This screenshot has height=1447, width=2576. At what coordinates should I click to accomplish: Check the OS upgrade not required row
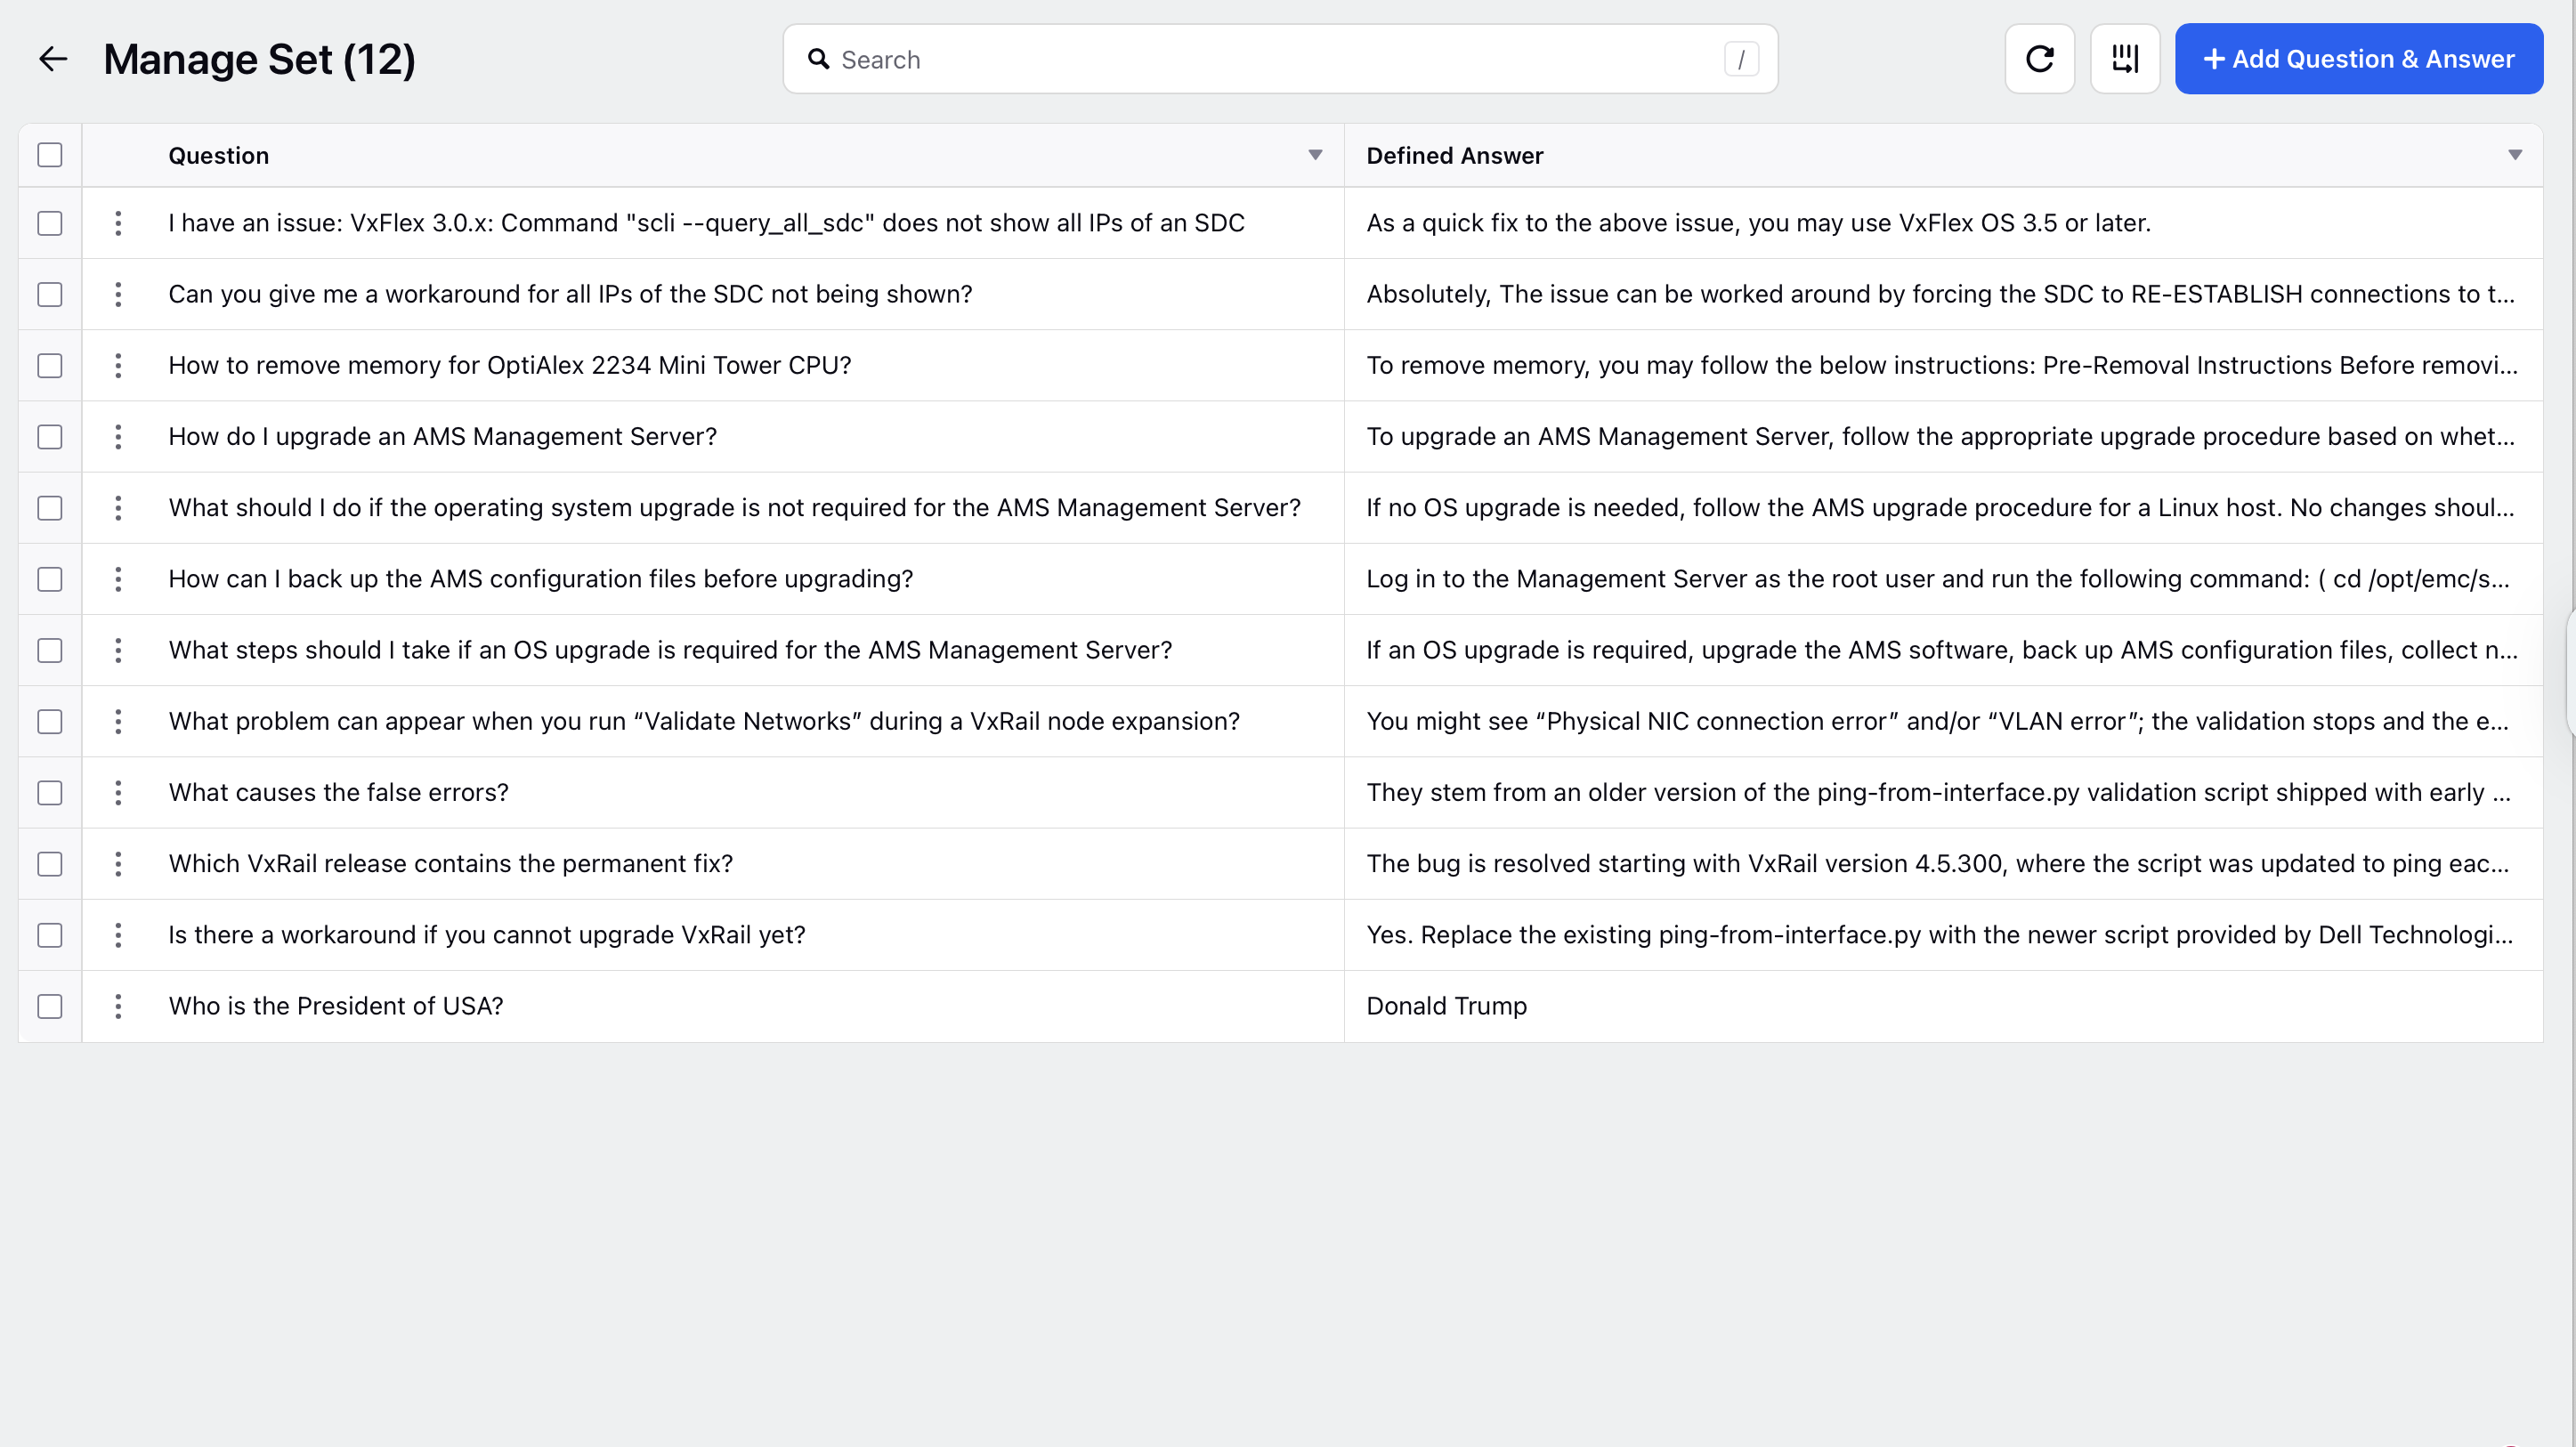tap(50, 508)
